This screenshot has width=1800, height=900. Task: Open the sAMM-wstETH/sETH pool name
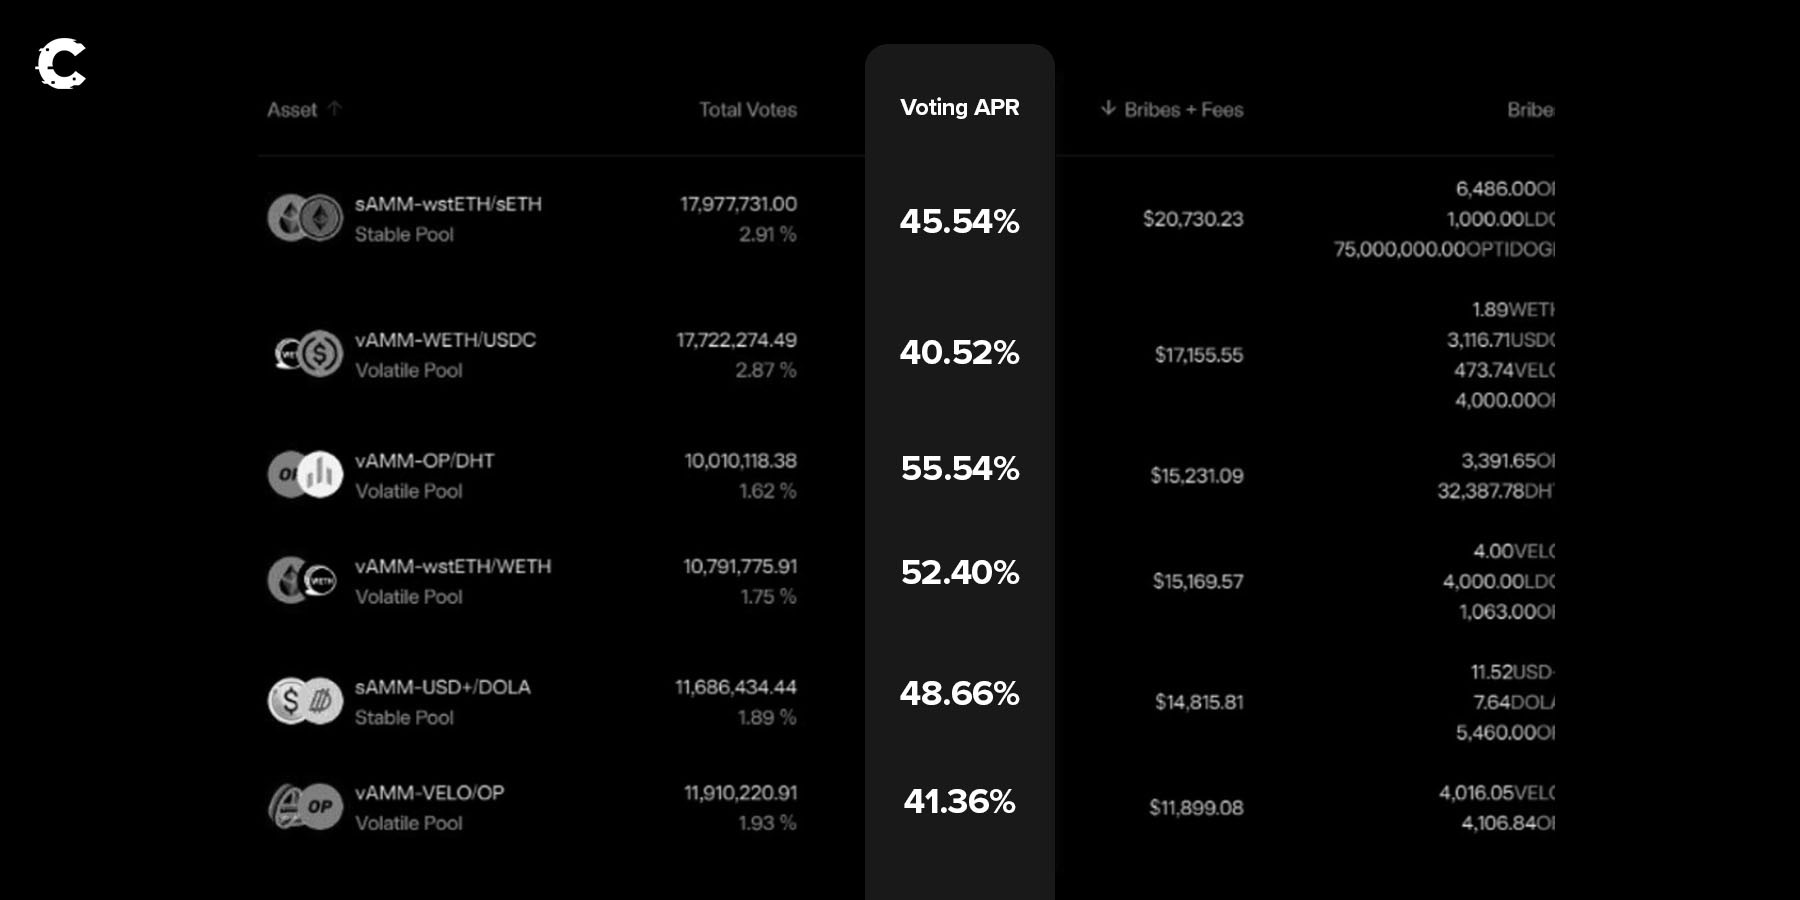448,204
